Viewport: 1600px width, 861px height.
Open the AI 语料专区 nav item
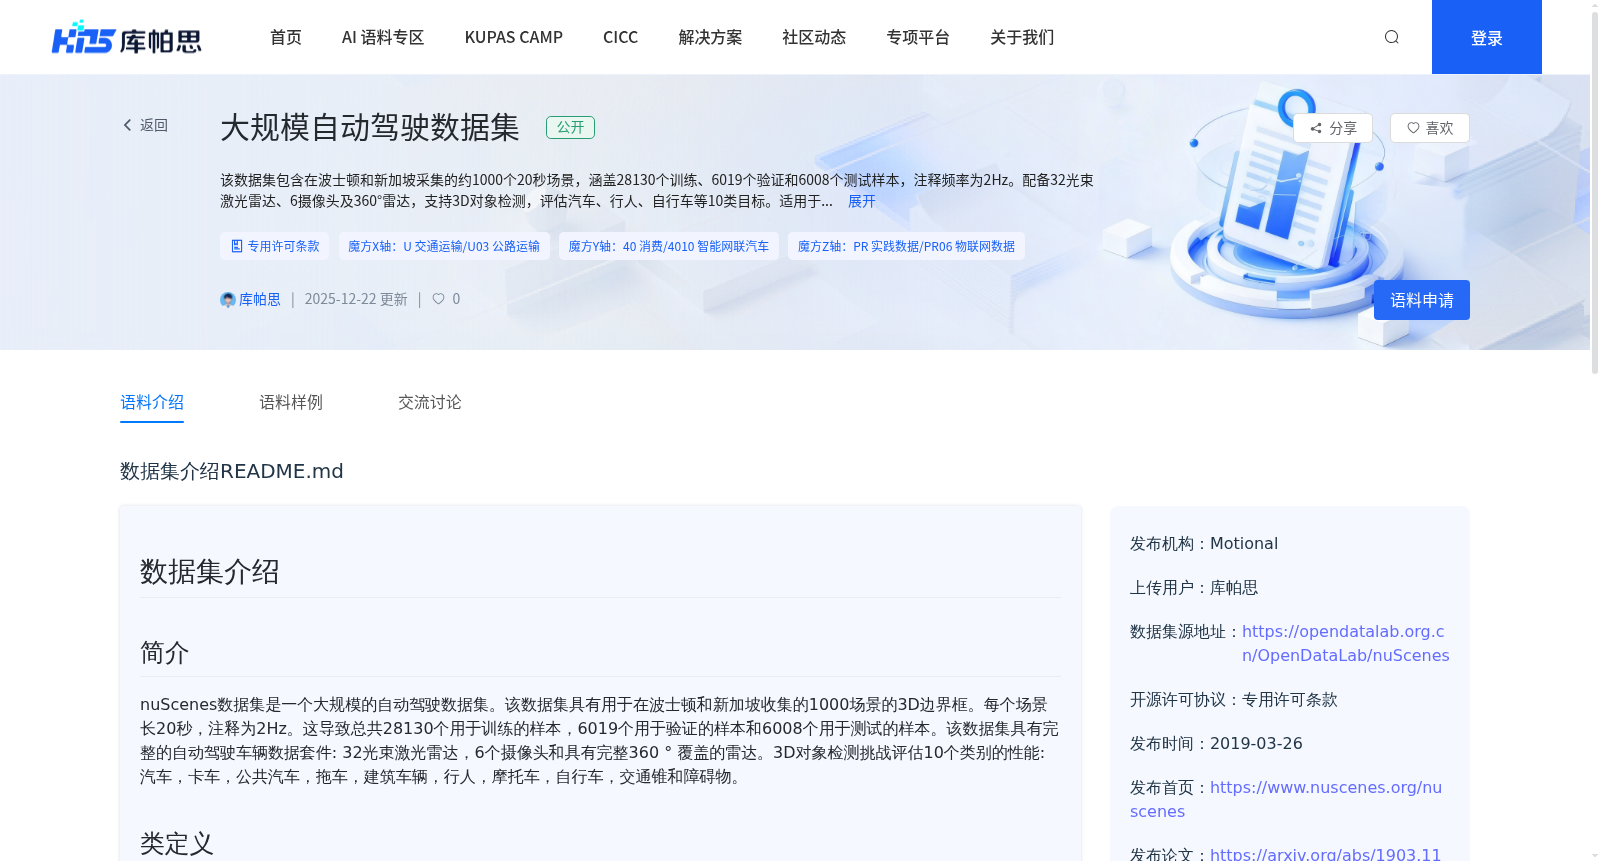383,37
